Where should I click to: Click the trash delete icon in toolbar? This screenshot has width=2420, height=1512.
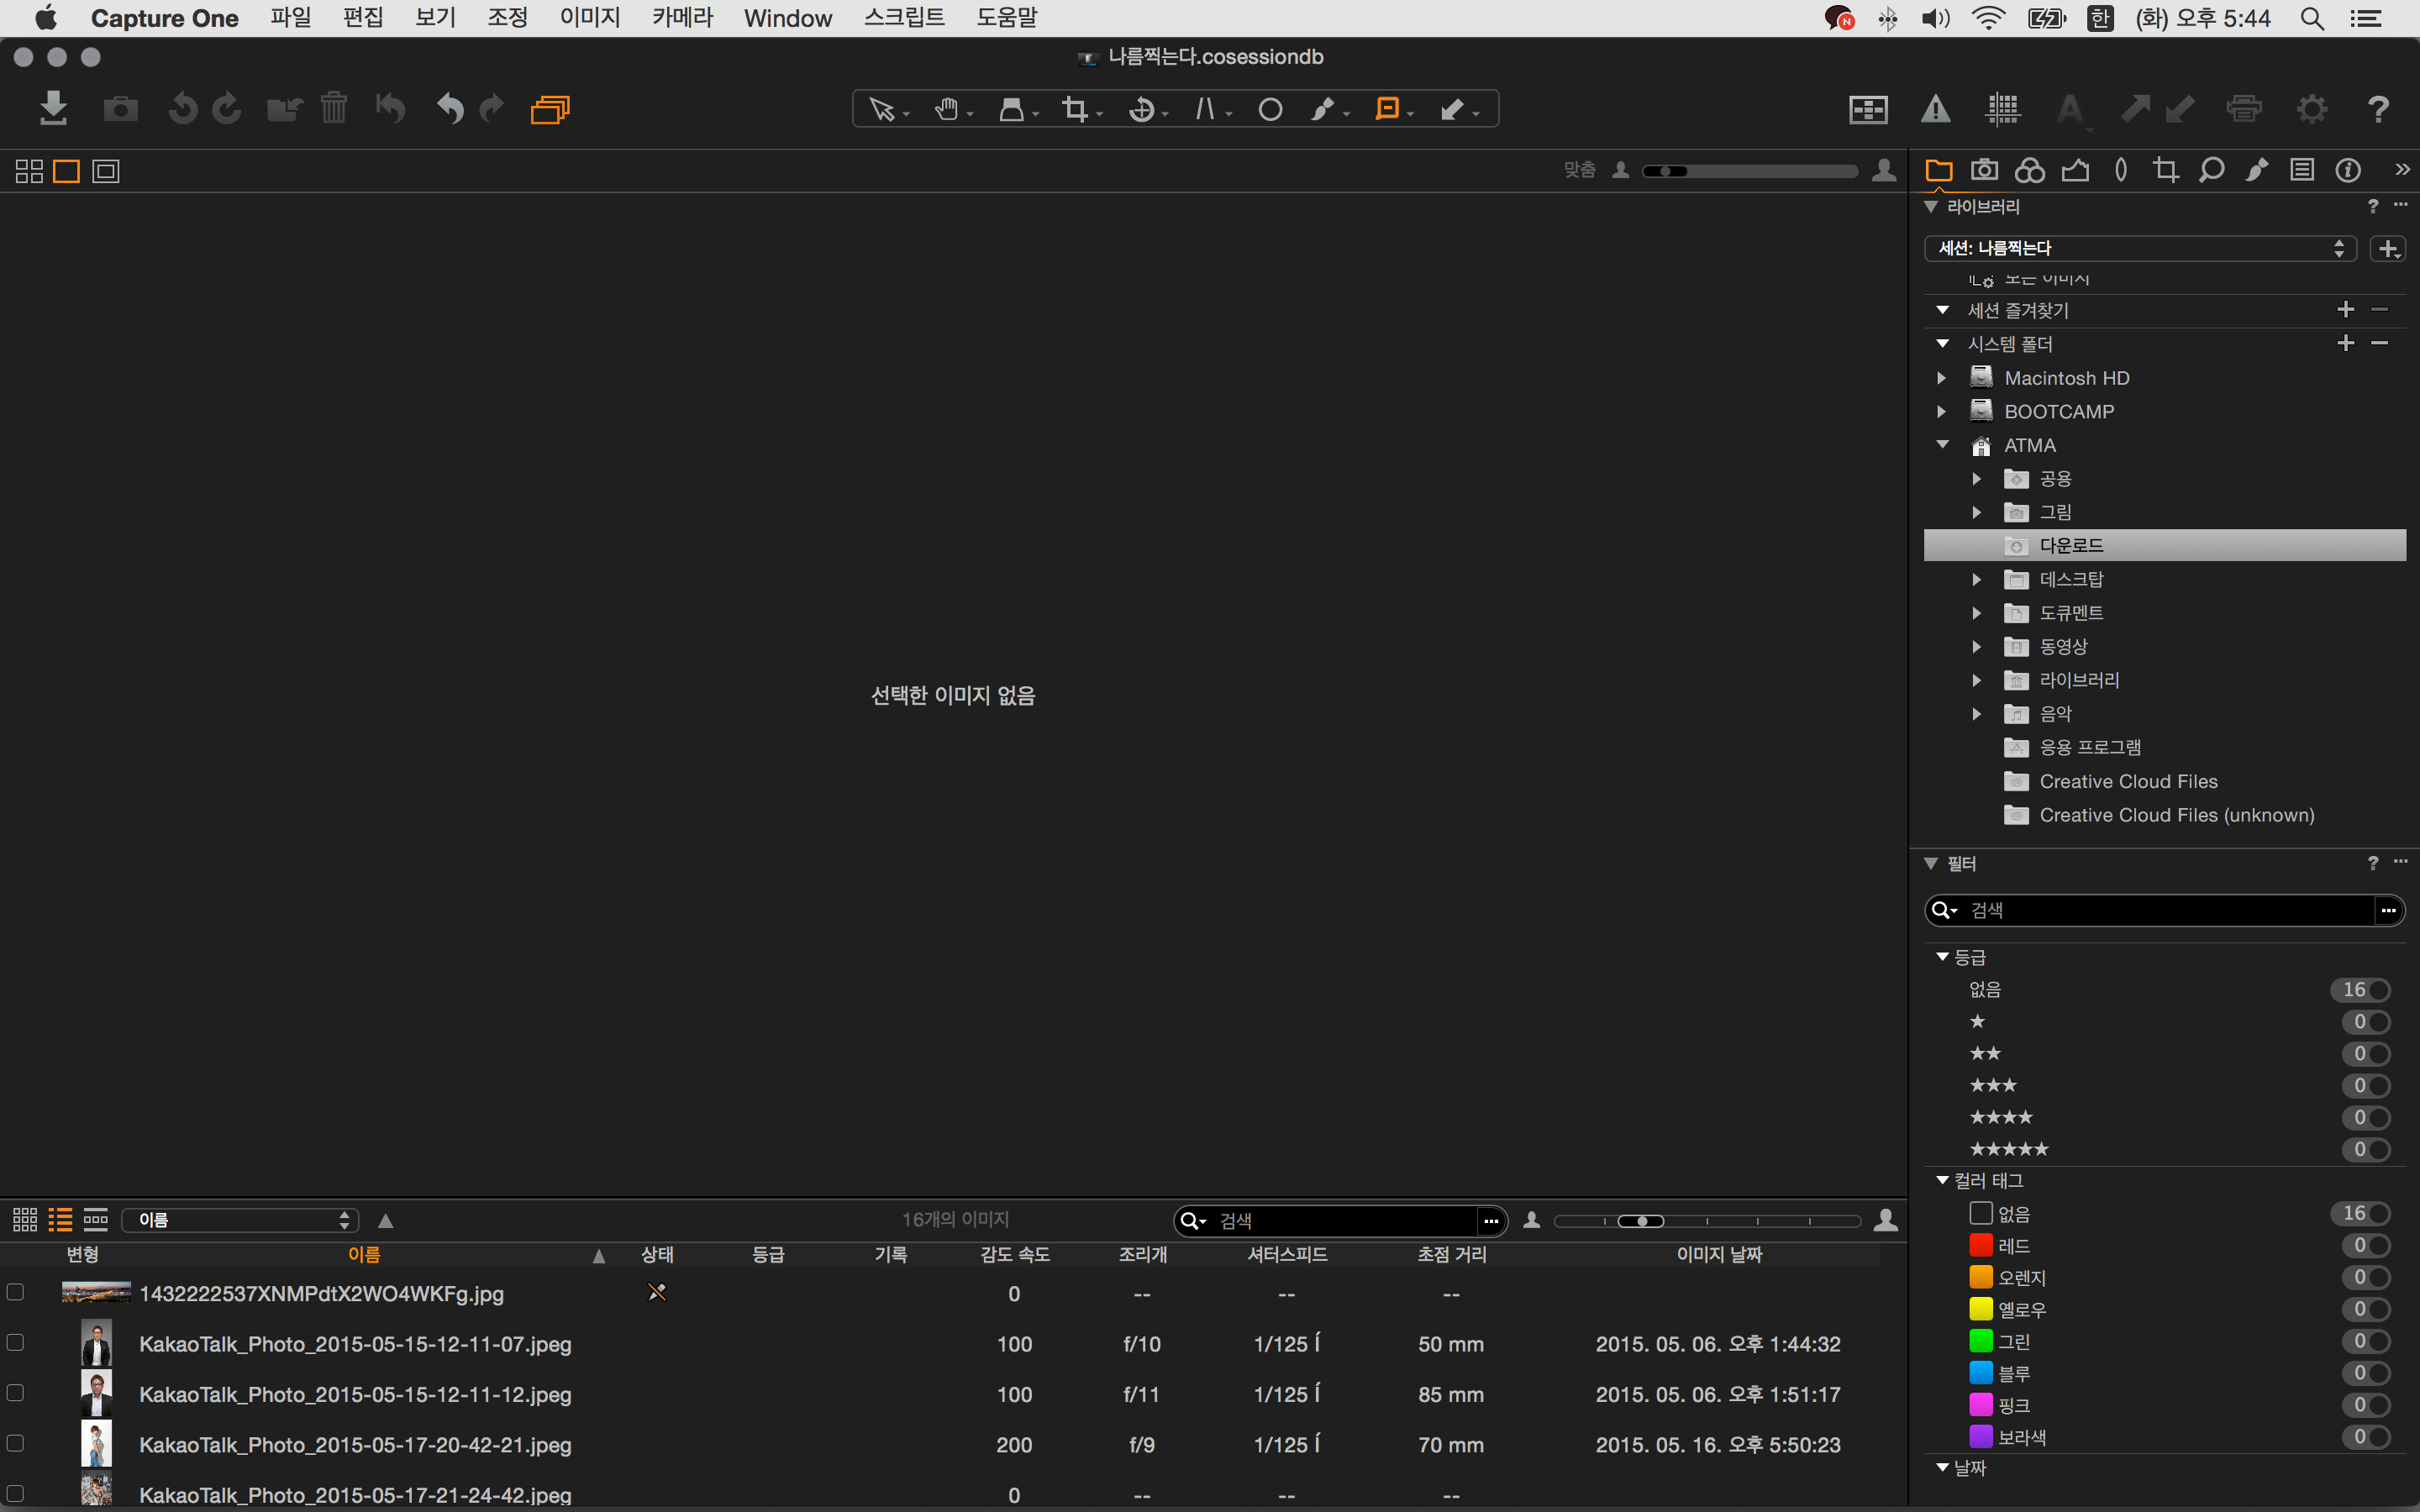(x=334, y=108)
